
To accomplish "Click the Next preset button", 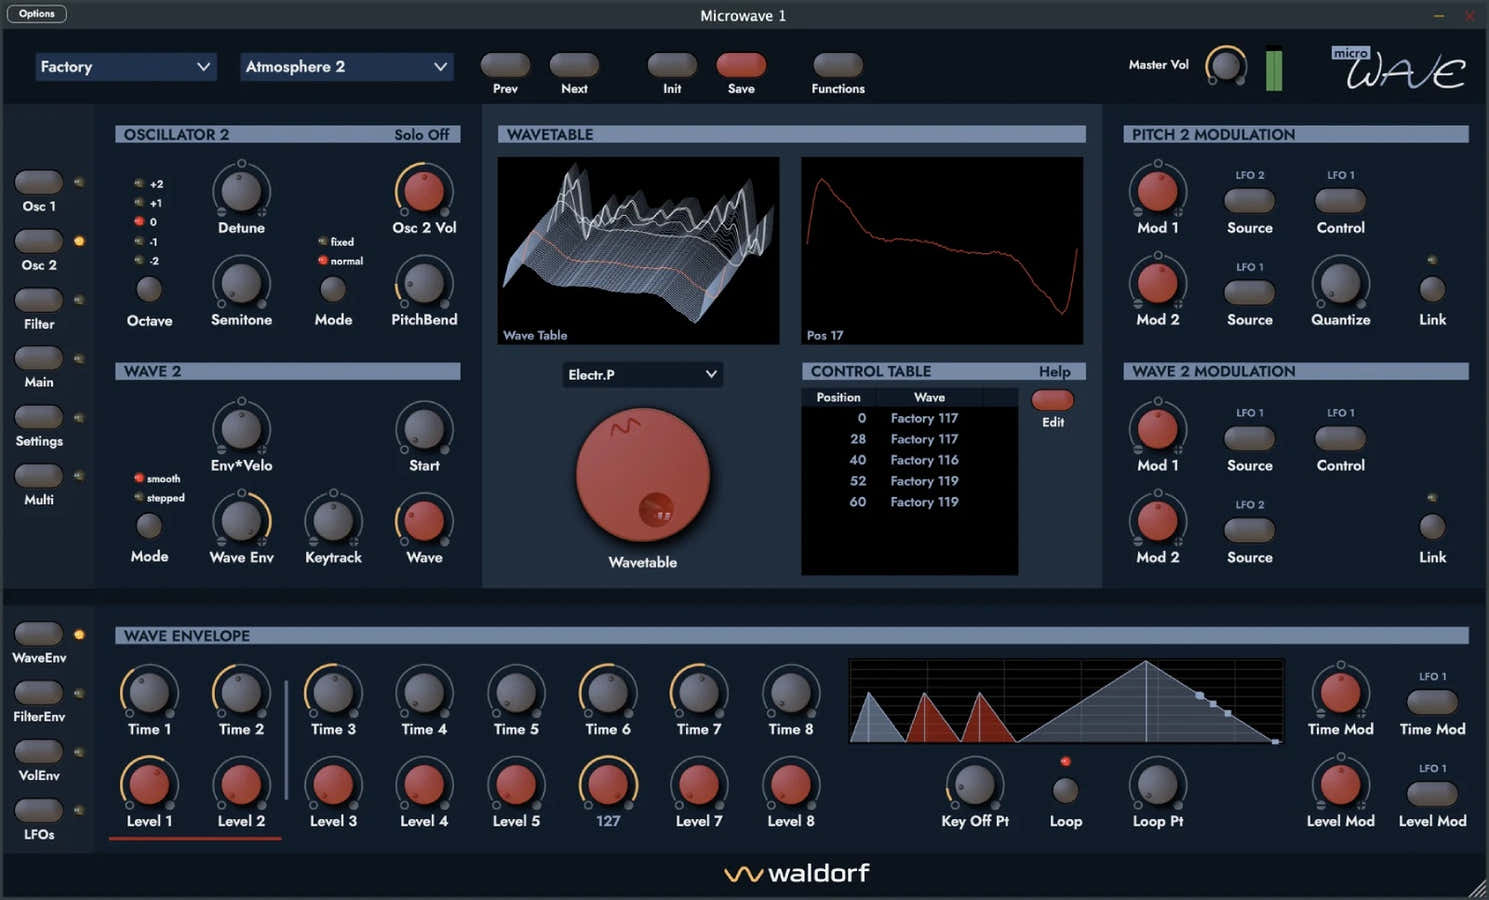I will coord(574,65).
